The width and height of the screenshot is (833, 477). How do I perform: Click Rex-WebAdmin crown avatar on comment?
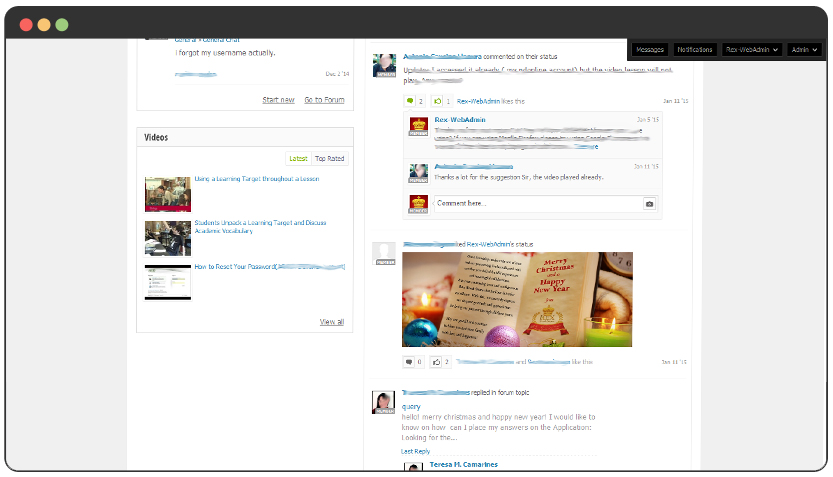(x=419, y=126)
